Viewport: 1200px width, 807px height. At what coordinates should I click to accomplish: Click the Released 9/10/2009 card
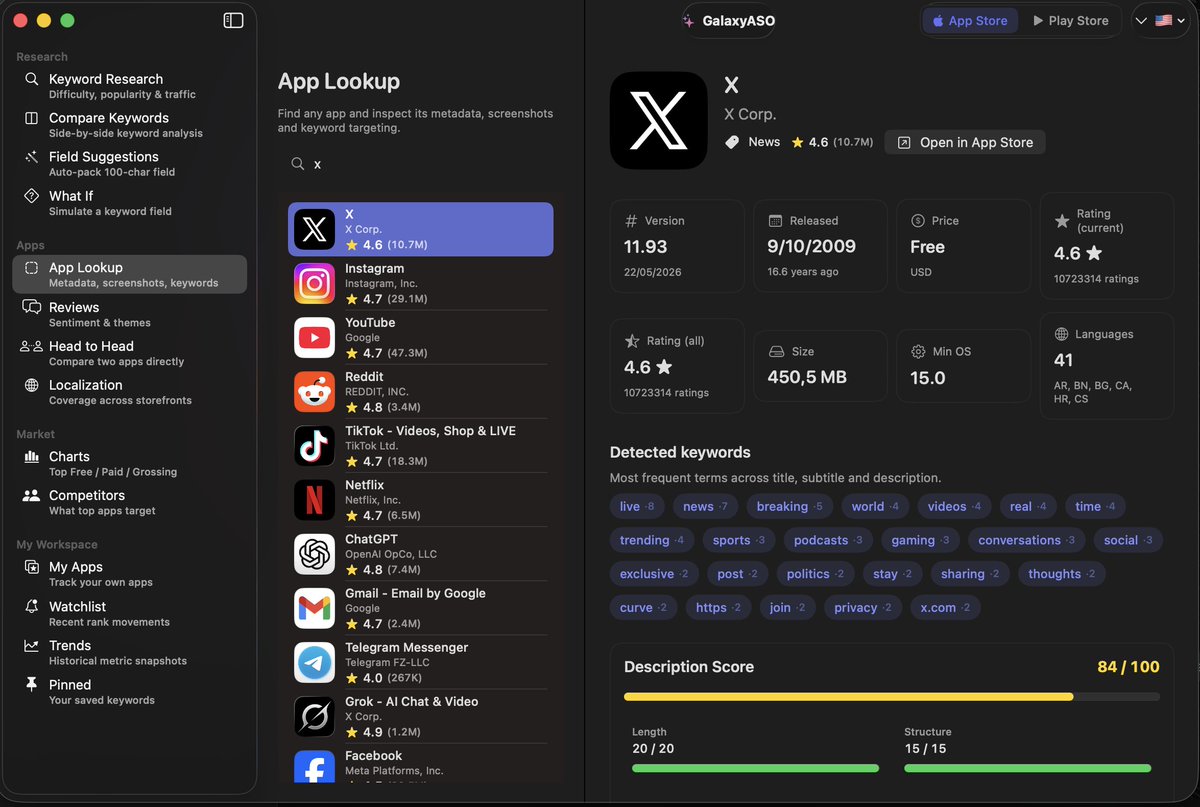point(820,246)
